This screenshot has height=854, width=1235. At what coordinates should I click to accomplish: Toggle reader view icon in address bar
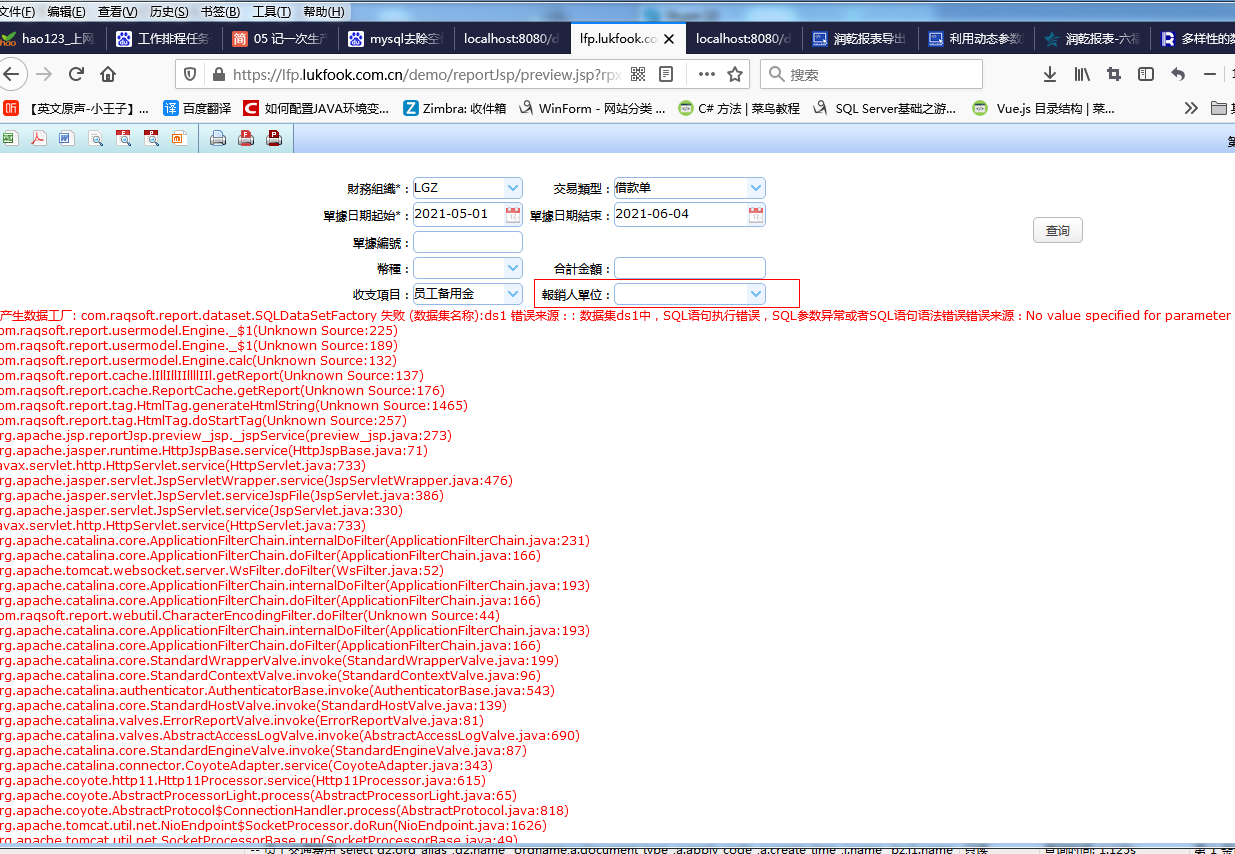[x=667, y=74]
